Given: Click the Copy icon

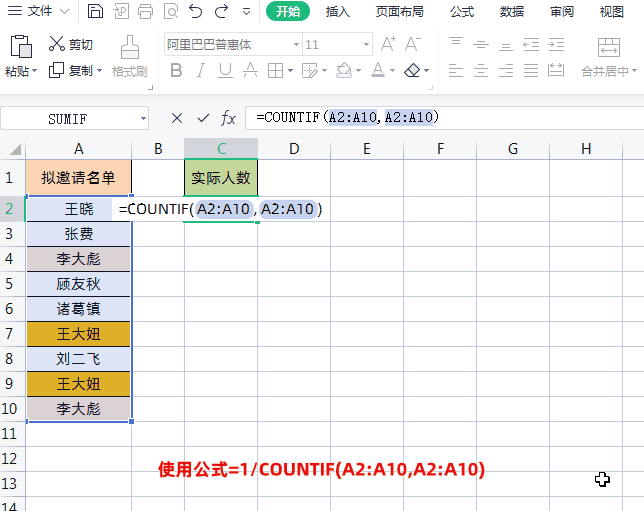Looking at the screenshot, I should pyautogui.click(x=56, y=70).
